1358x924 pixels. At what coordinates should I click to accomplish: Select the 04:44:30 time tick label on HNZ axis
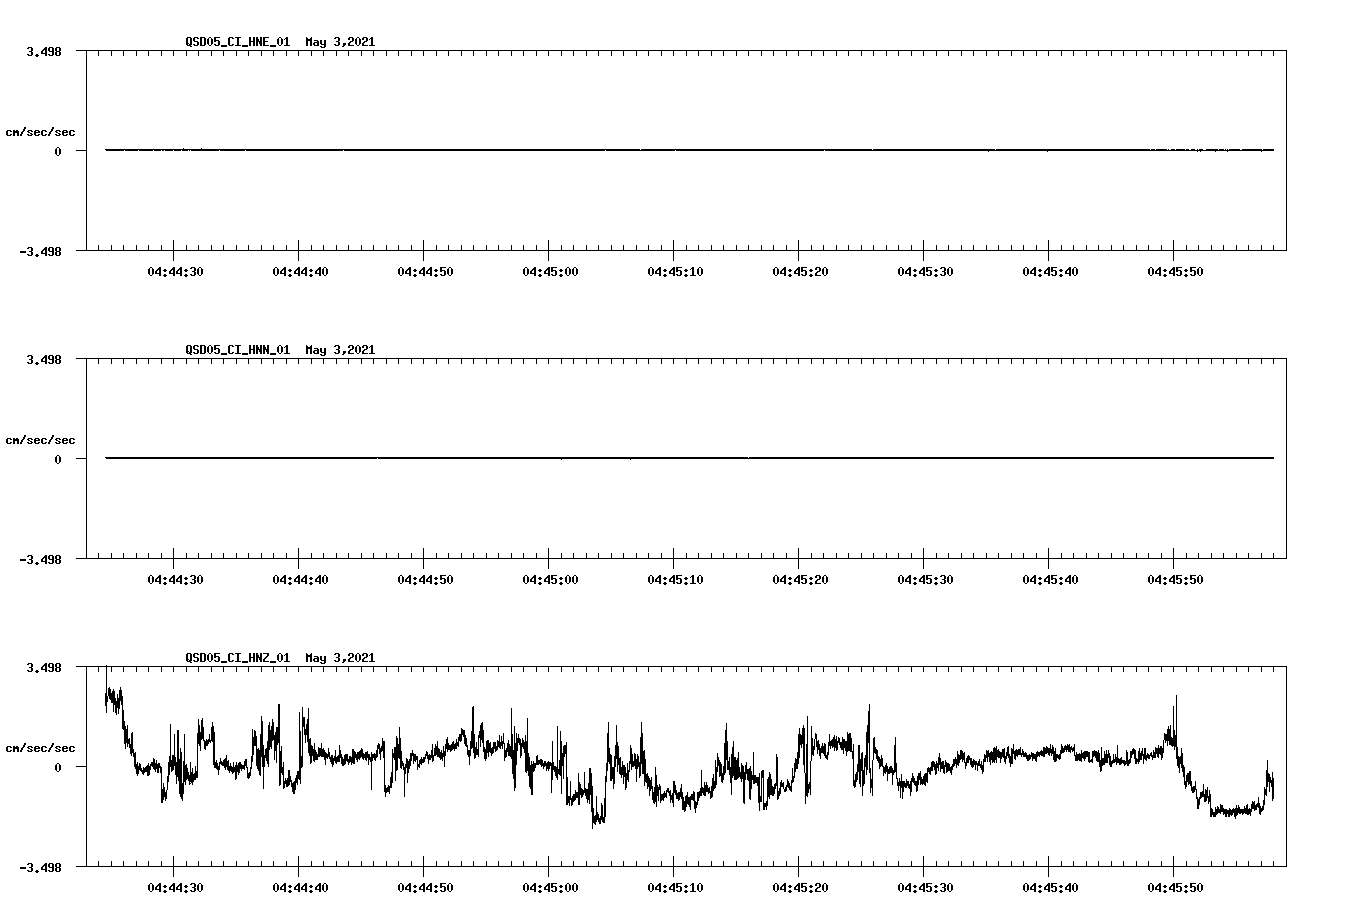(177, 887)
